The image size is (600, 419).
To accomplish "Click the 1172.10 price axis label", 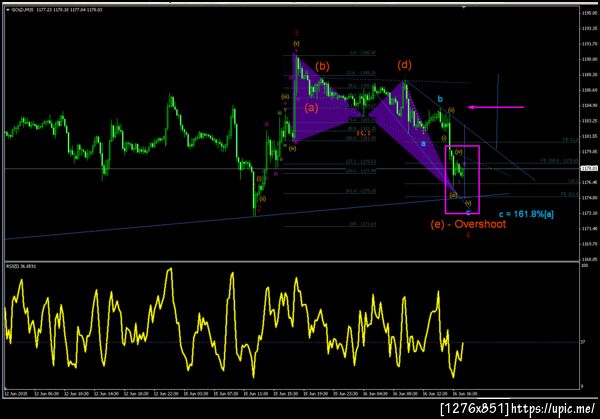I will click(x=589, y=213).
